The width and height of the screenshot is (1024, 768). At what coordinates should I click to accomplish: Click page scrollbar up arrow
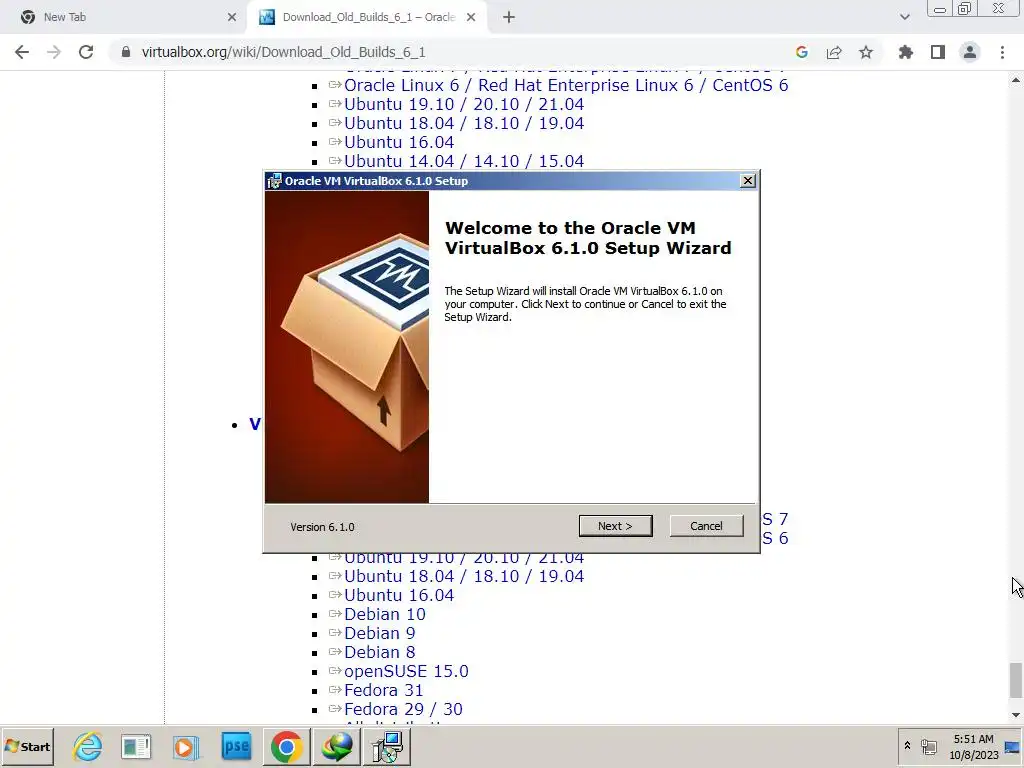point(1016,80)
